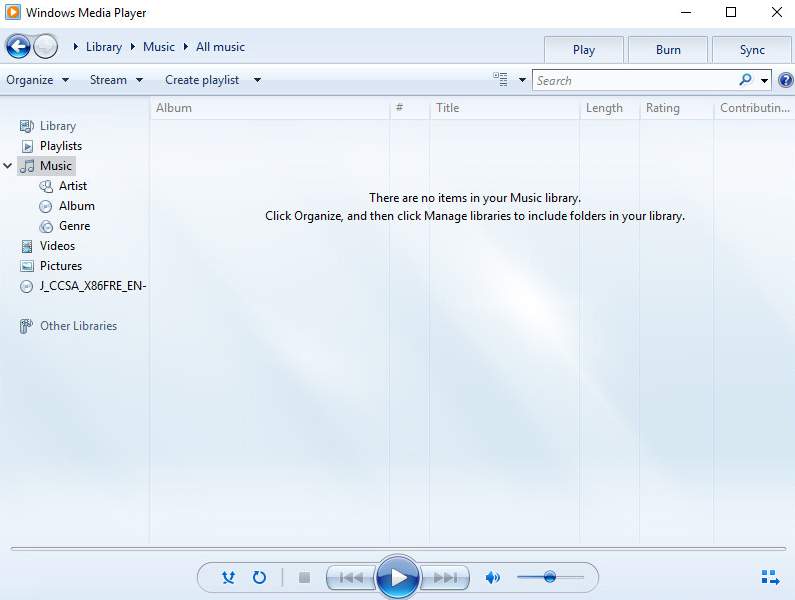Screen dimensions: 795x600
Task: Open the Create playlist dropdown arrow
Action: pos(257,80)
